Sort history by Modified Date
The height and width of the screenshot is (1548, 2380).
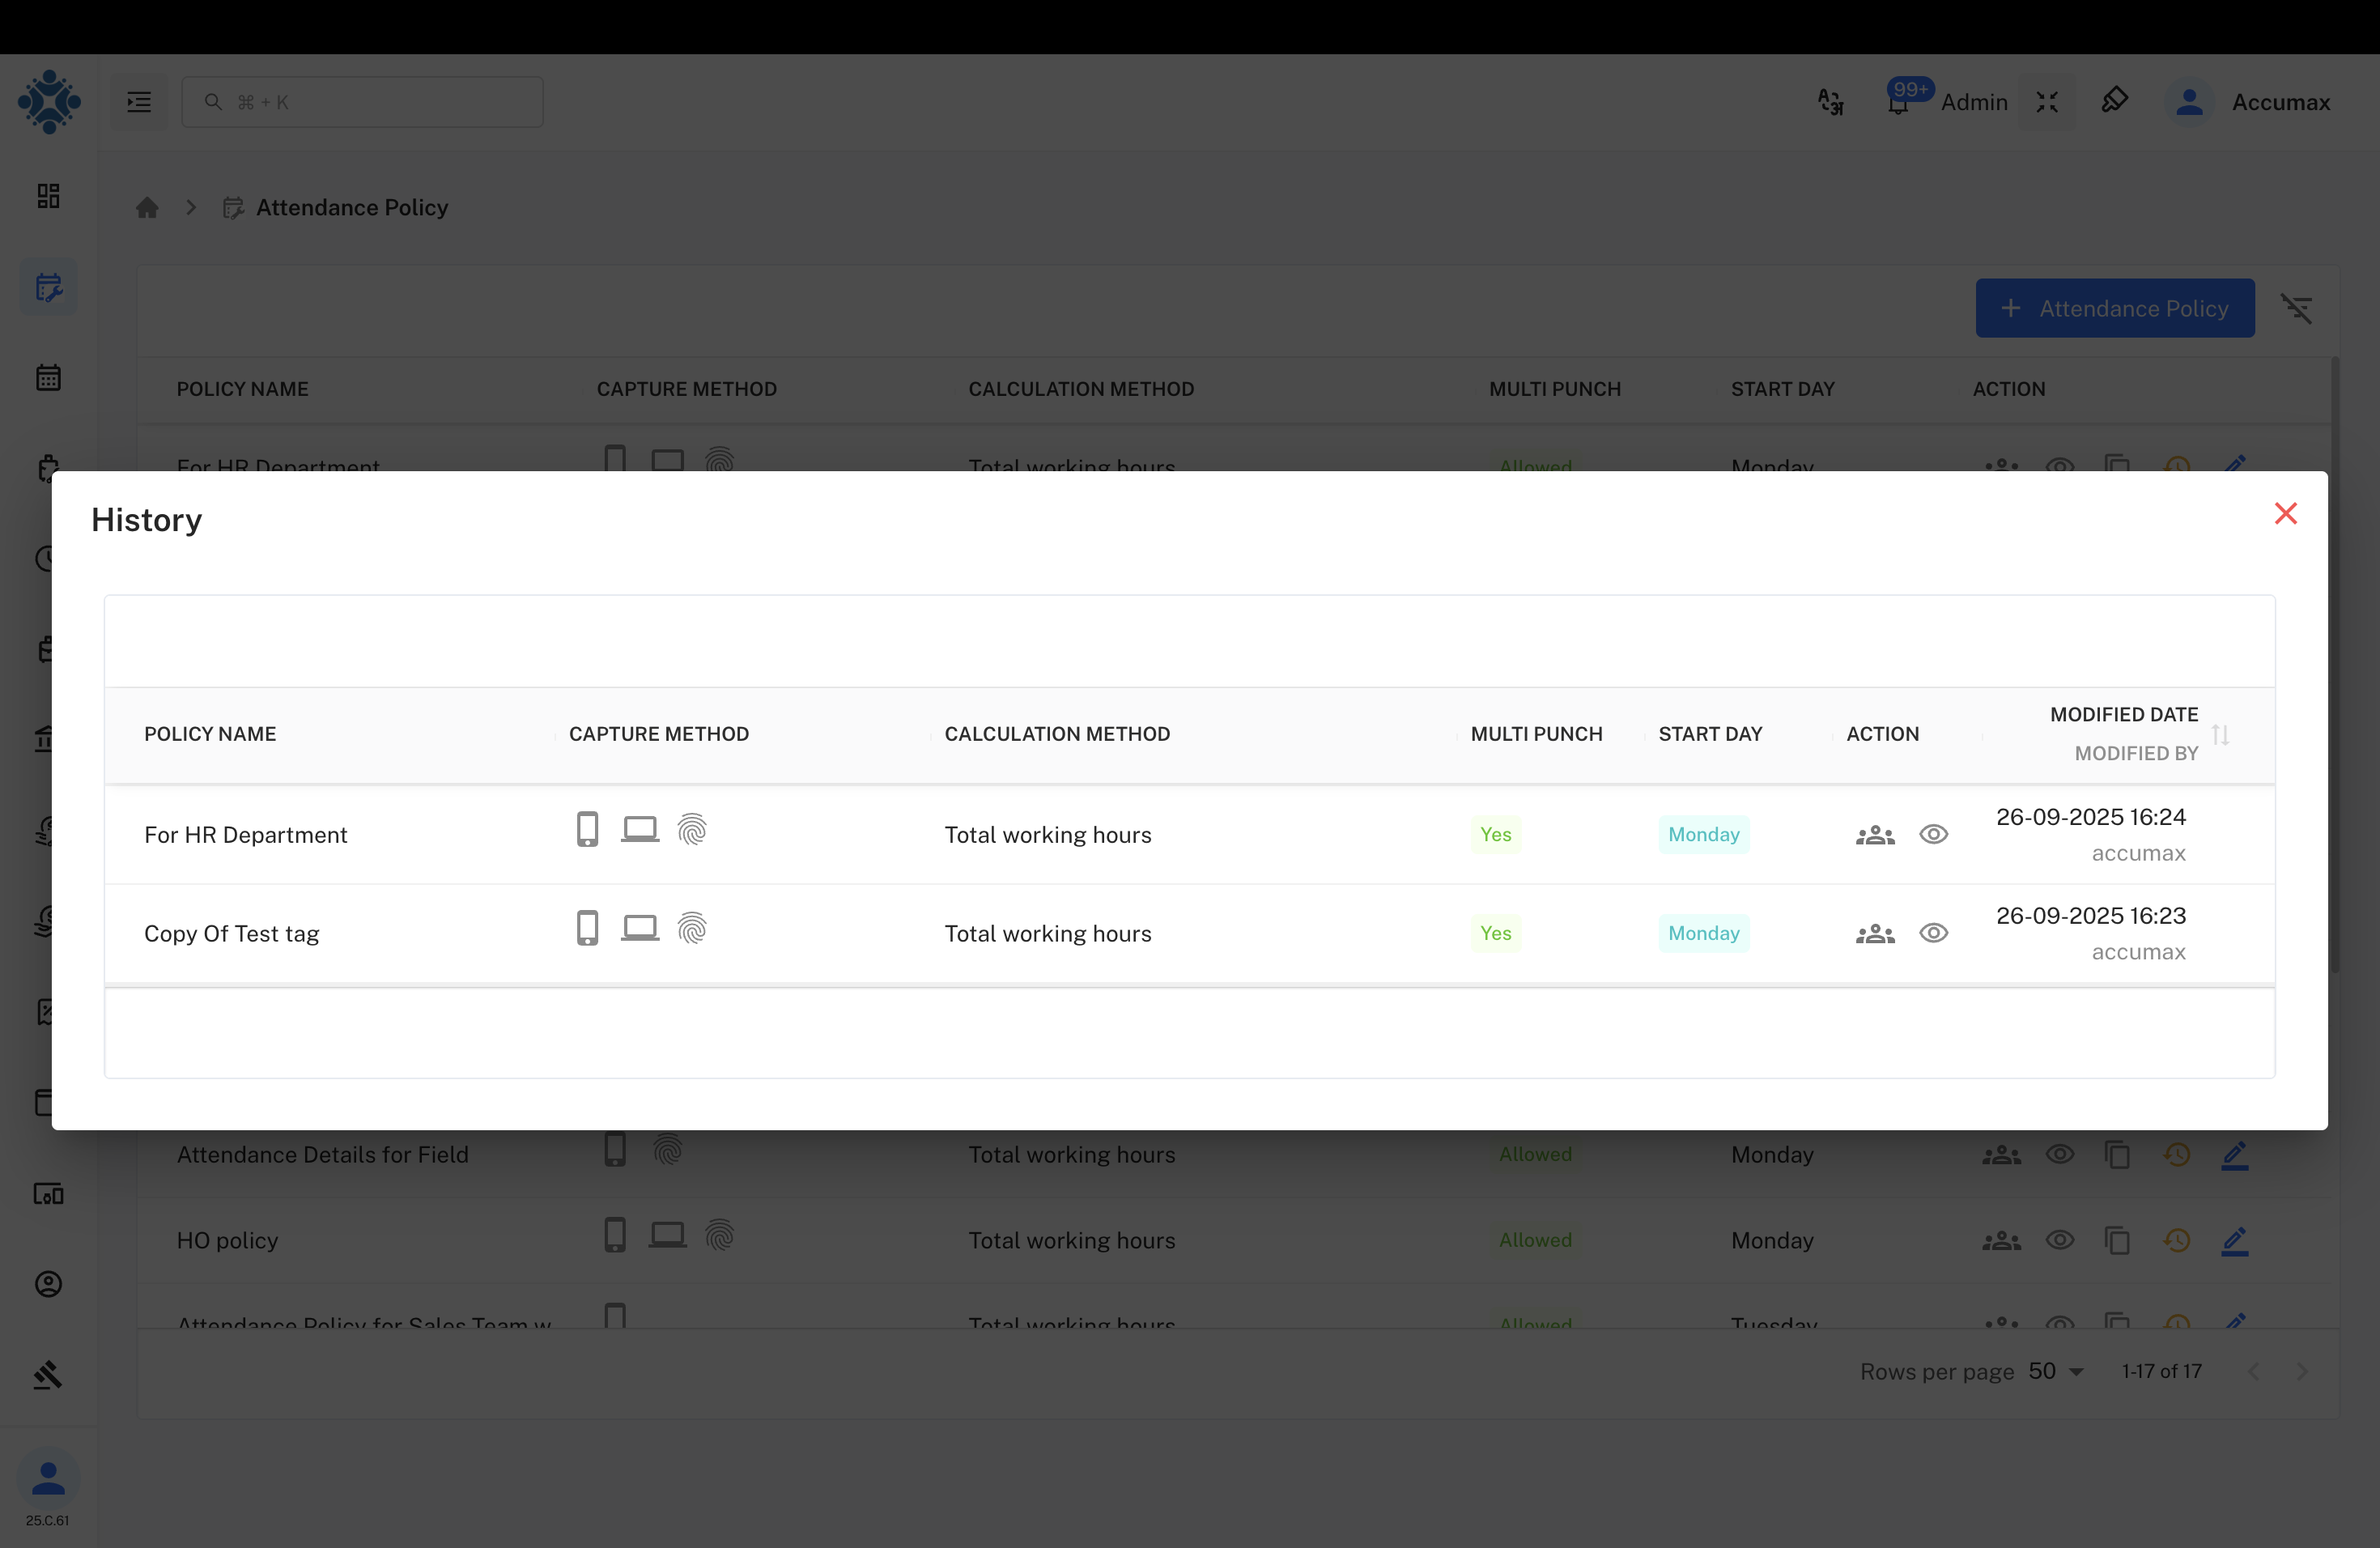2220,734
